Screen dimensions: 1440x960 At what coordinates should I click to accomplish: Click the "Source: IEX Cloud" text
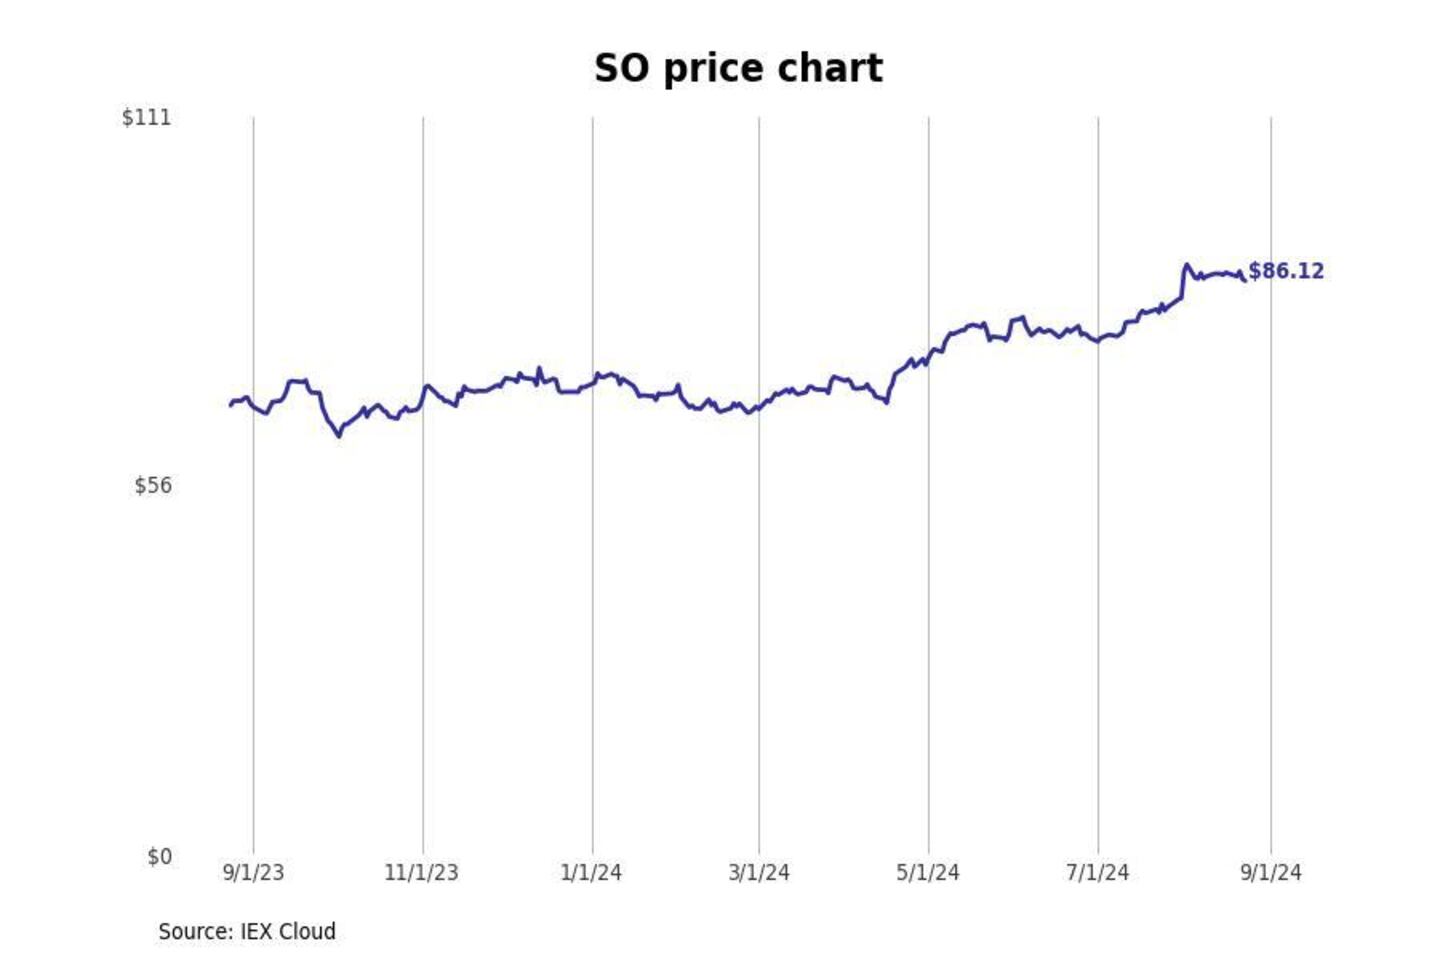(x=247, y=932)
